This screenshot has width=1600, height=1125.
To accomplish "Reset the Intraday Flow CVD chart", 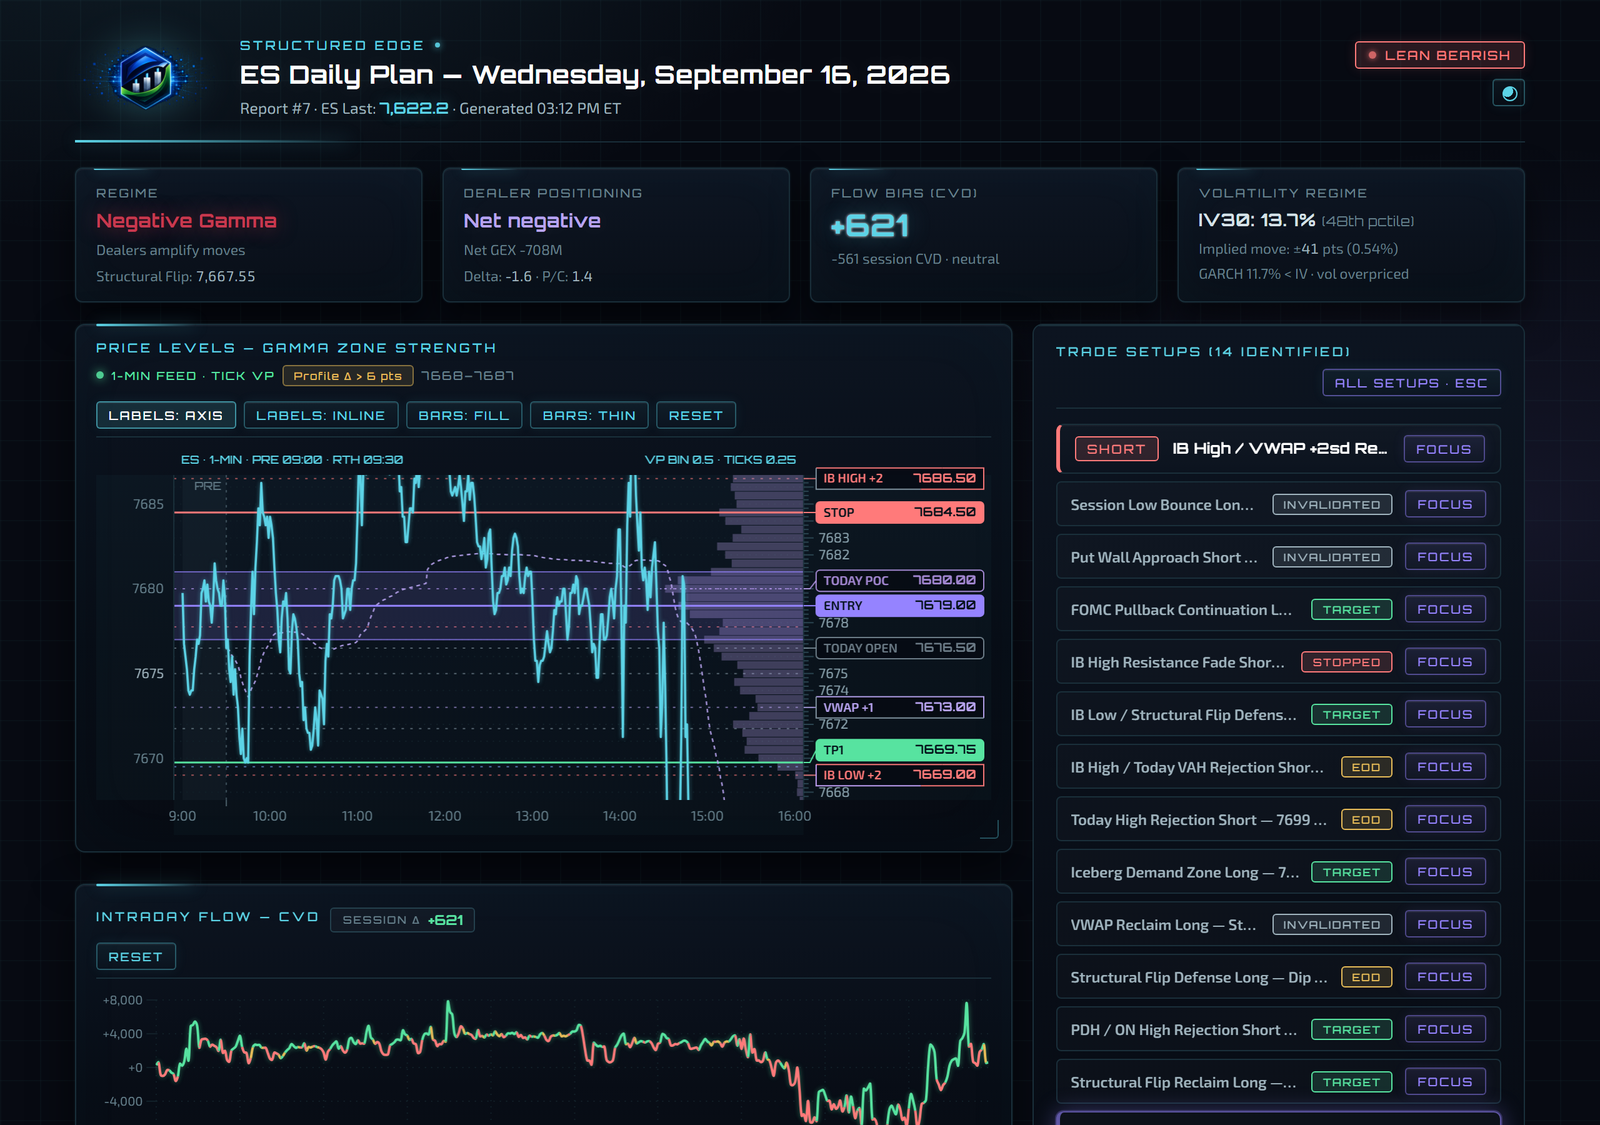I will pos(136,957).
